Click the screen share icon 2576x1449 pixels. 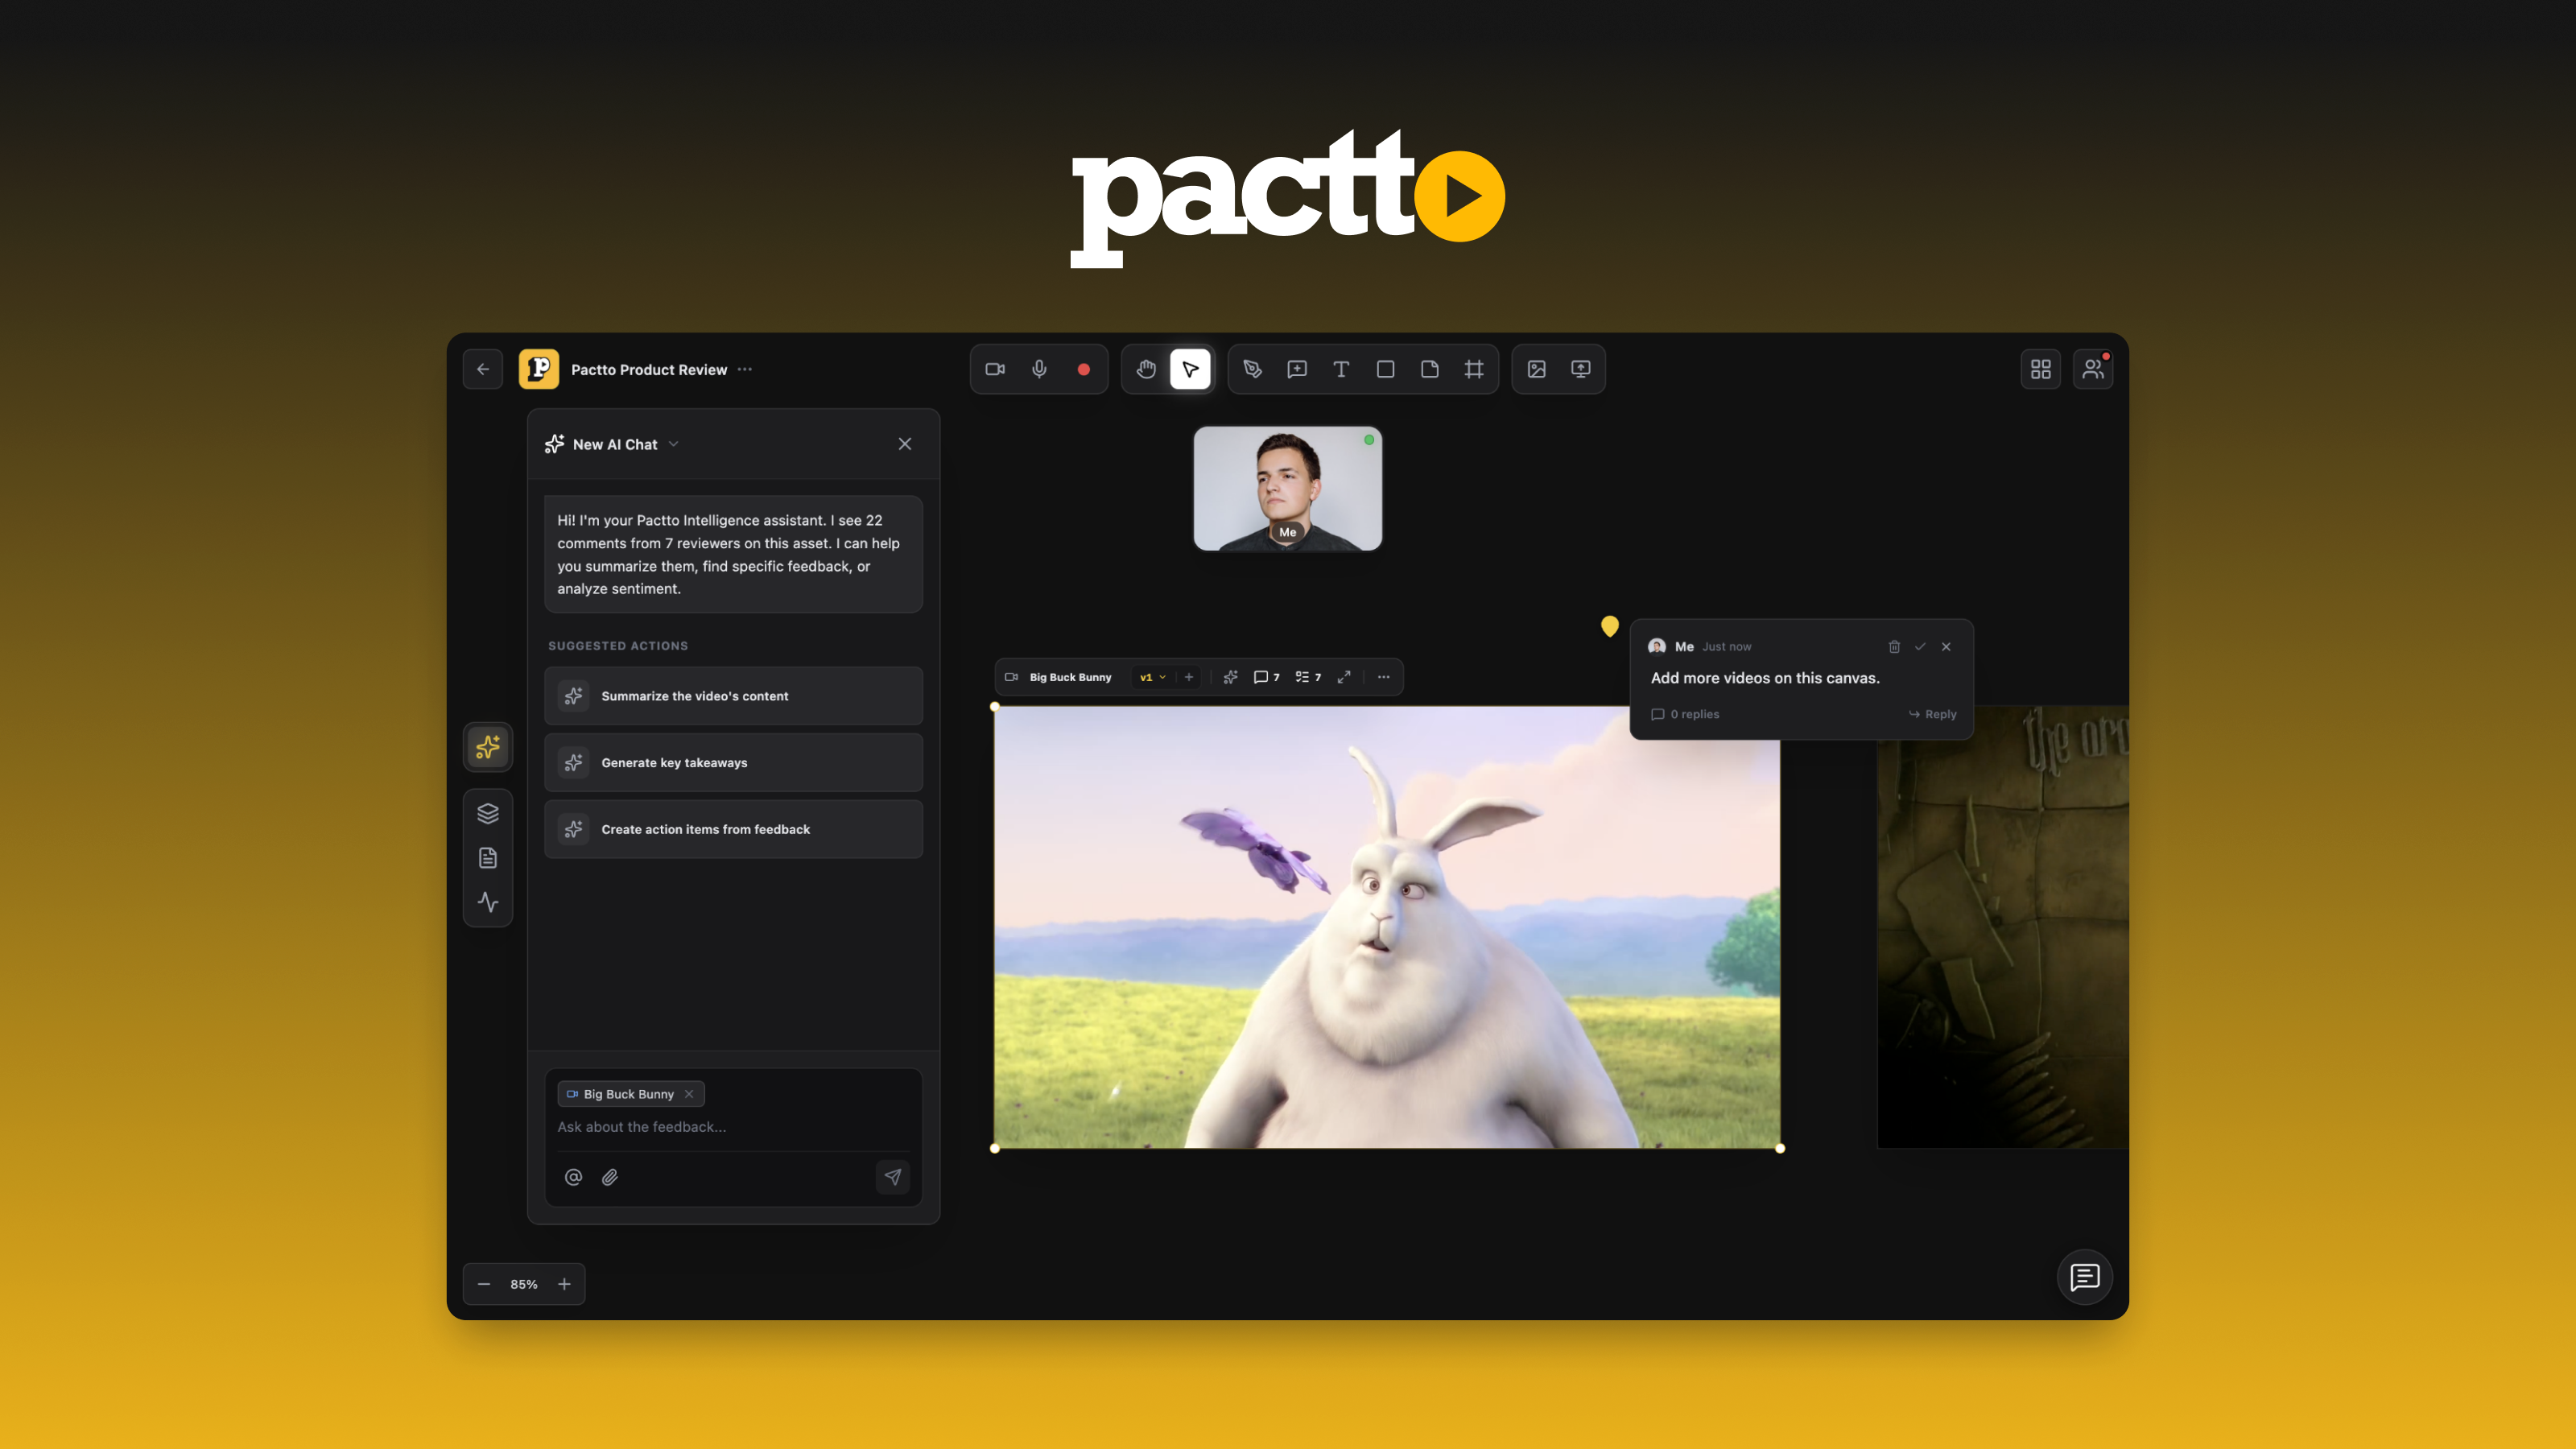[1580, 369]
